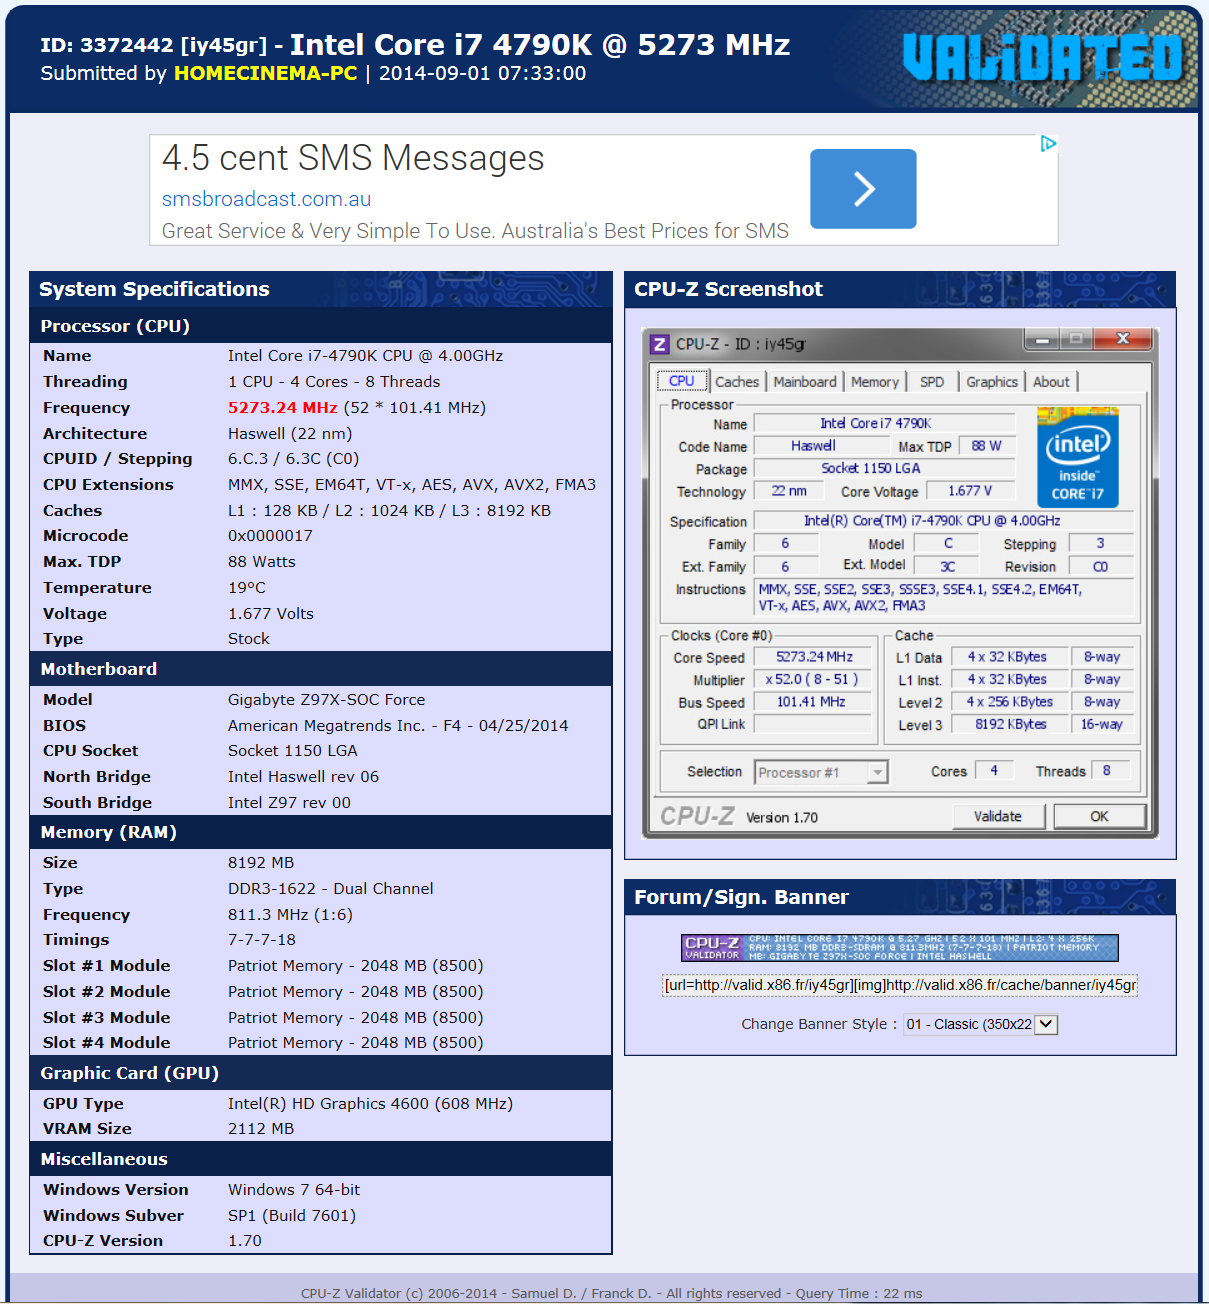1209x1304 pixels.
Task: Click the blue arrow ad button
Action: pos(863,189)
